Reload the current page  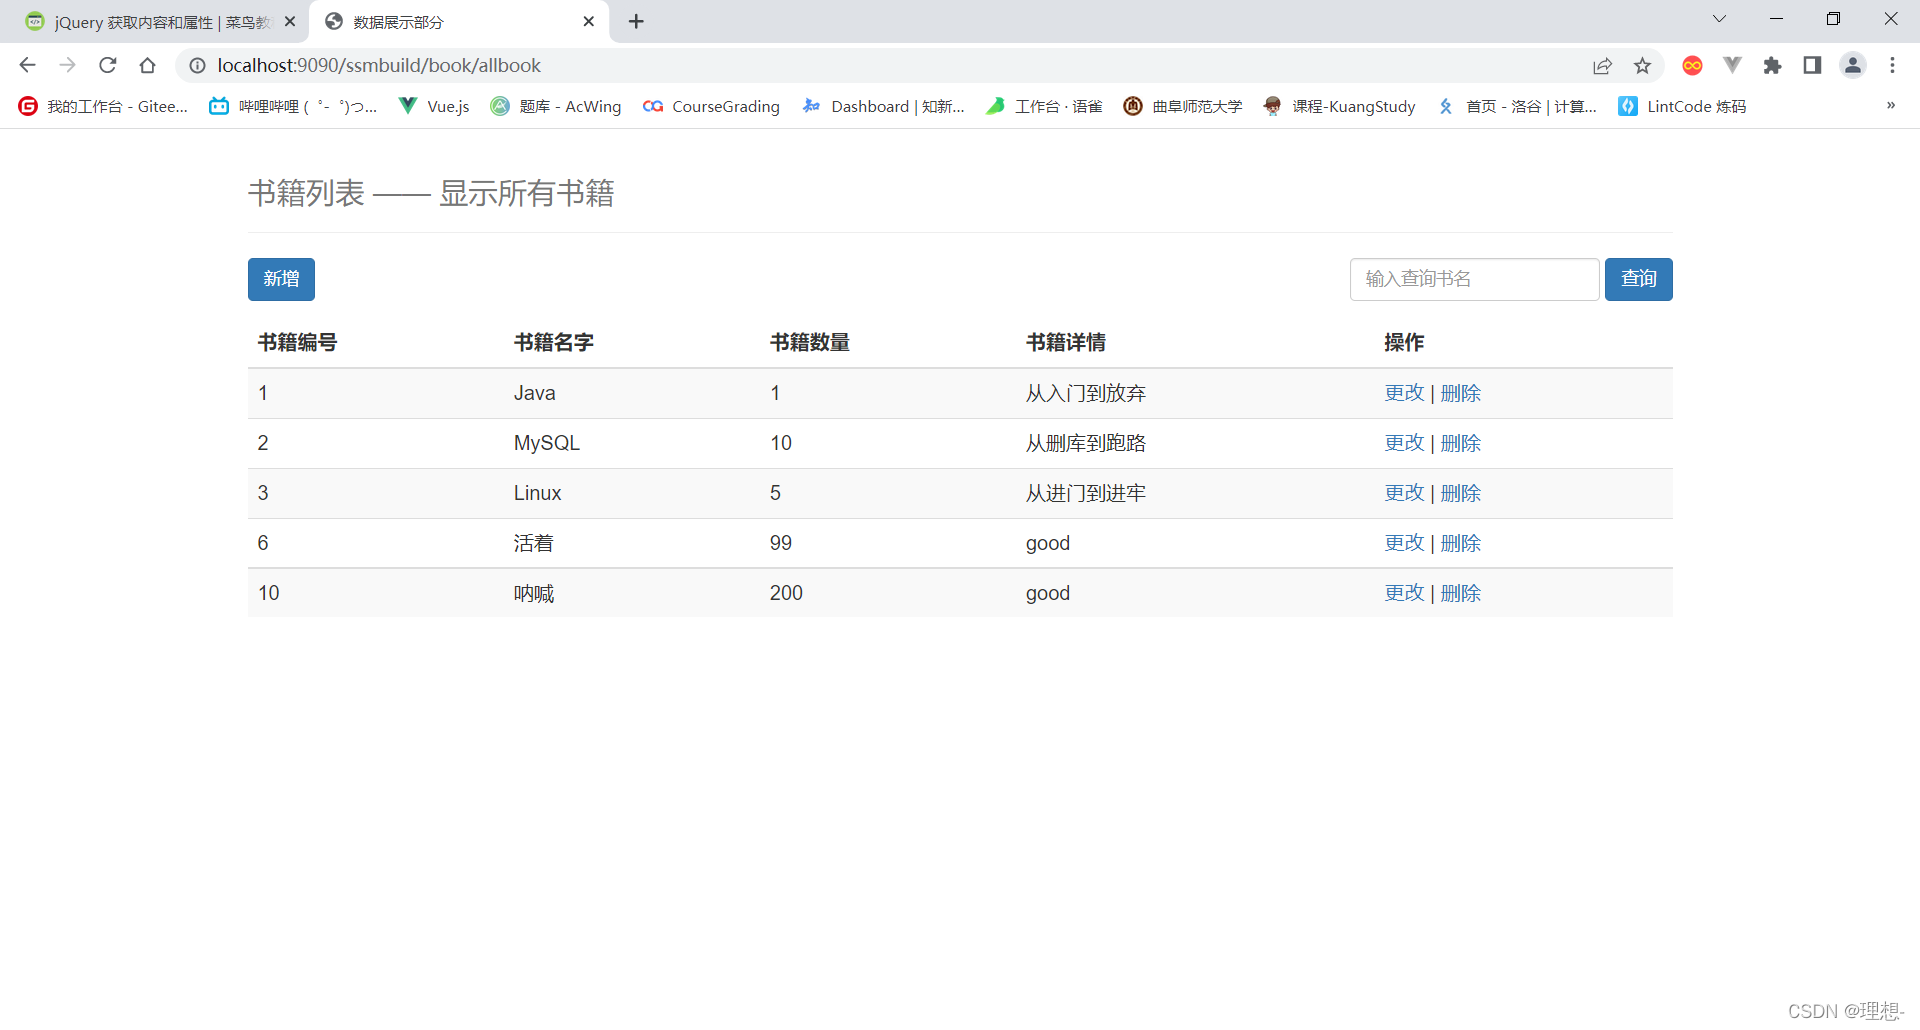(x=107, y=65)
